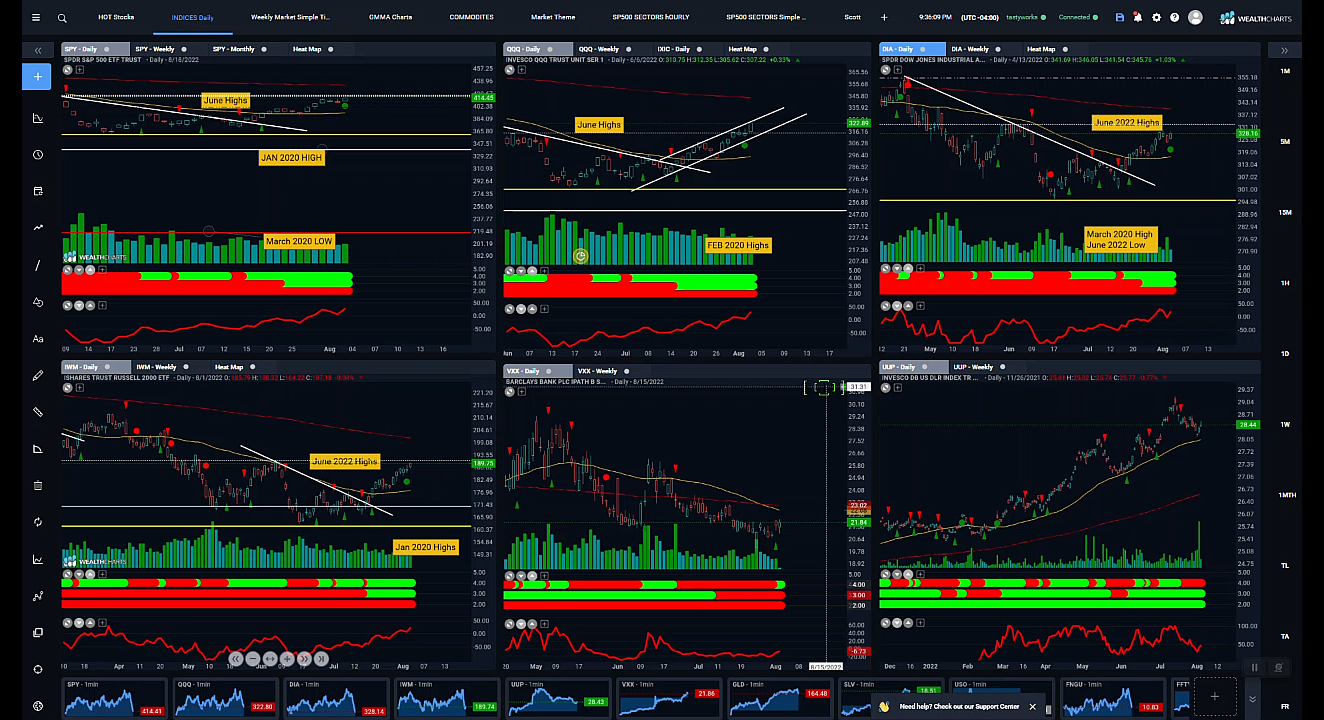Click the save layout disk icon
Image resolution: width=1324 pixels, height=720 pixels.
pos(1119,17)
